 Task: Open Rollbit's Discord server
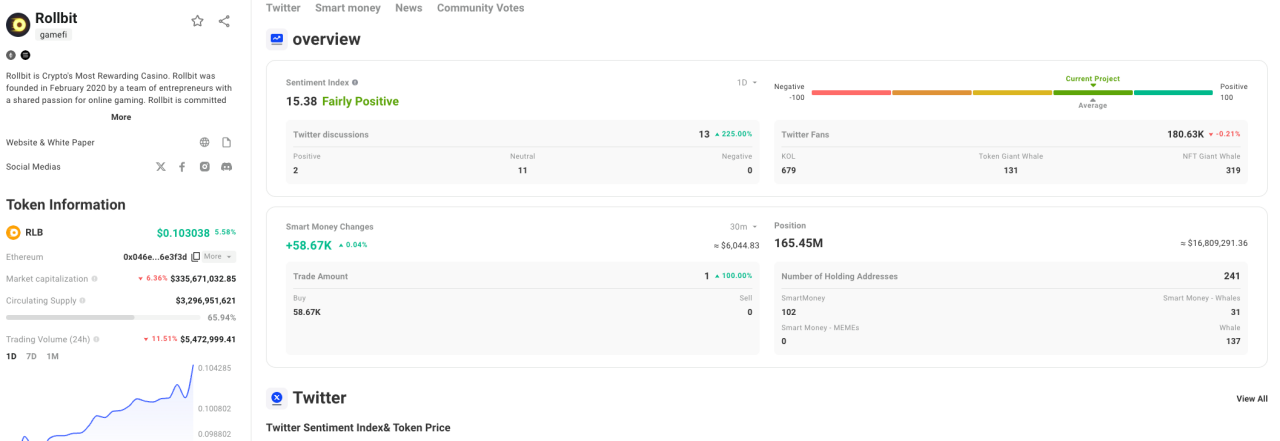227,167
